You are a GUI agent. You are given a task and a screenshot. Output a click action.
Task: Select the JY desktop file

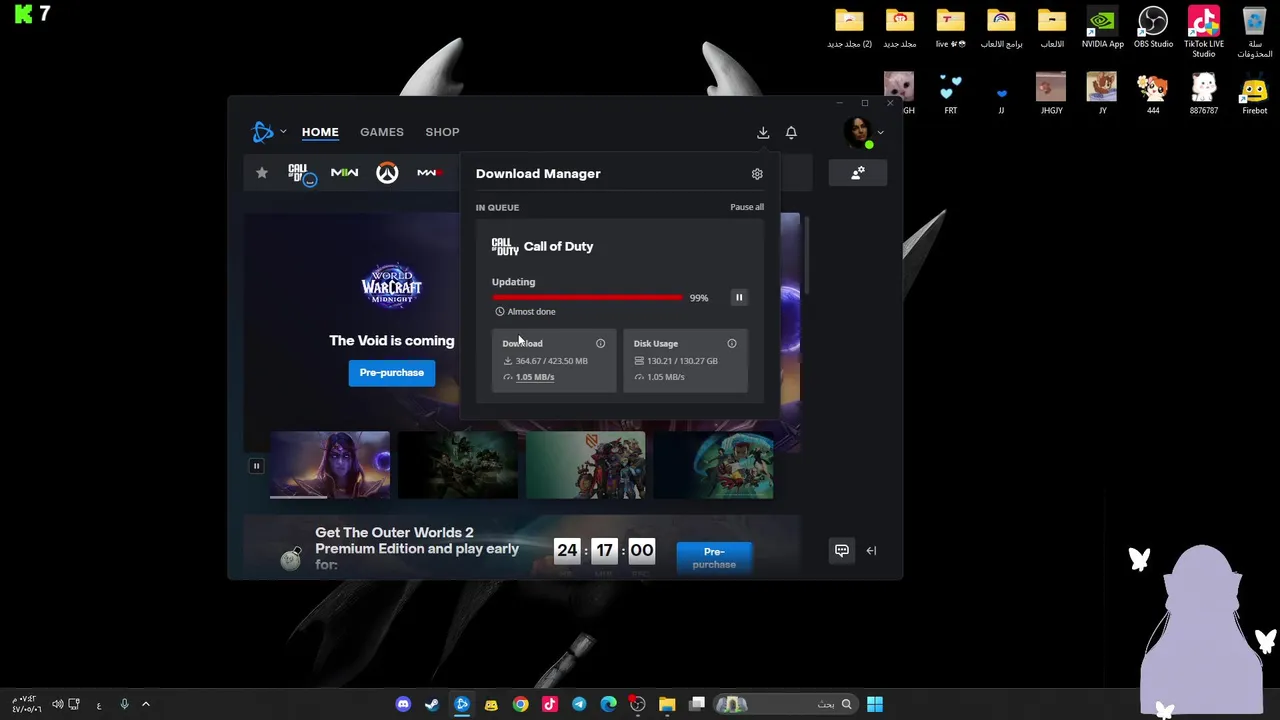(1102, 94)
